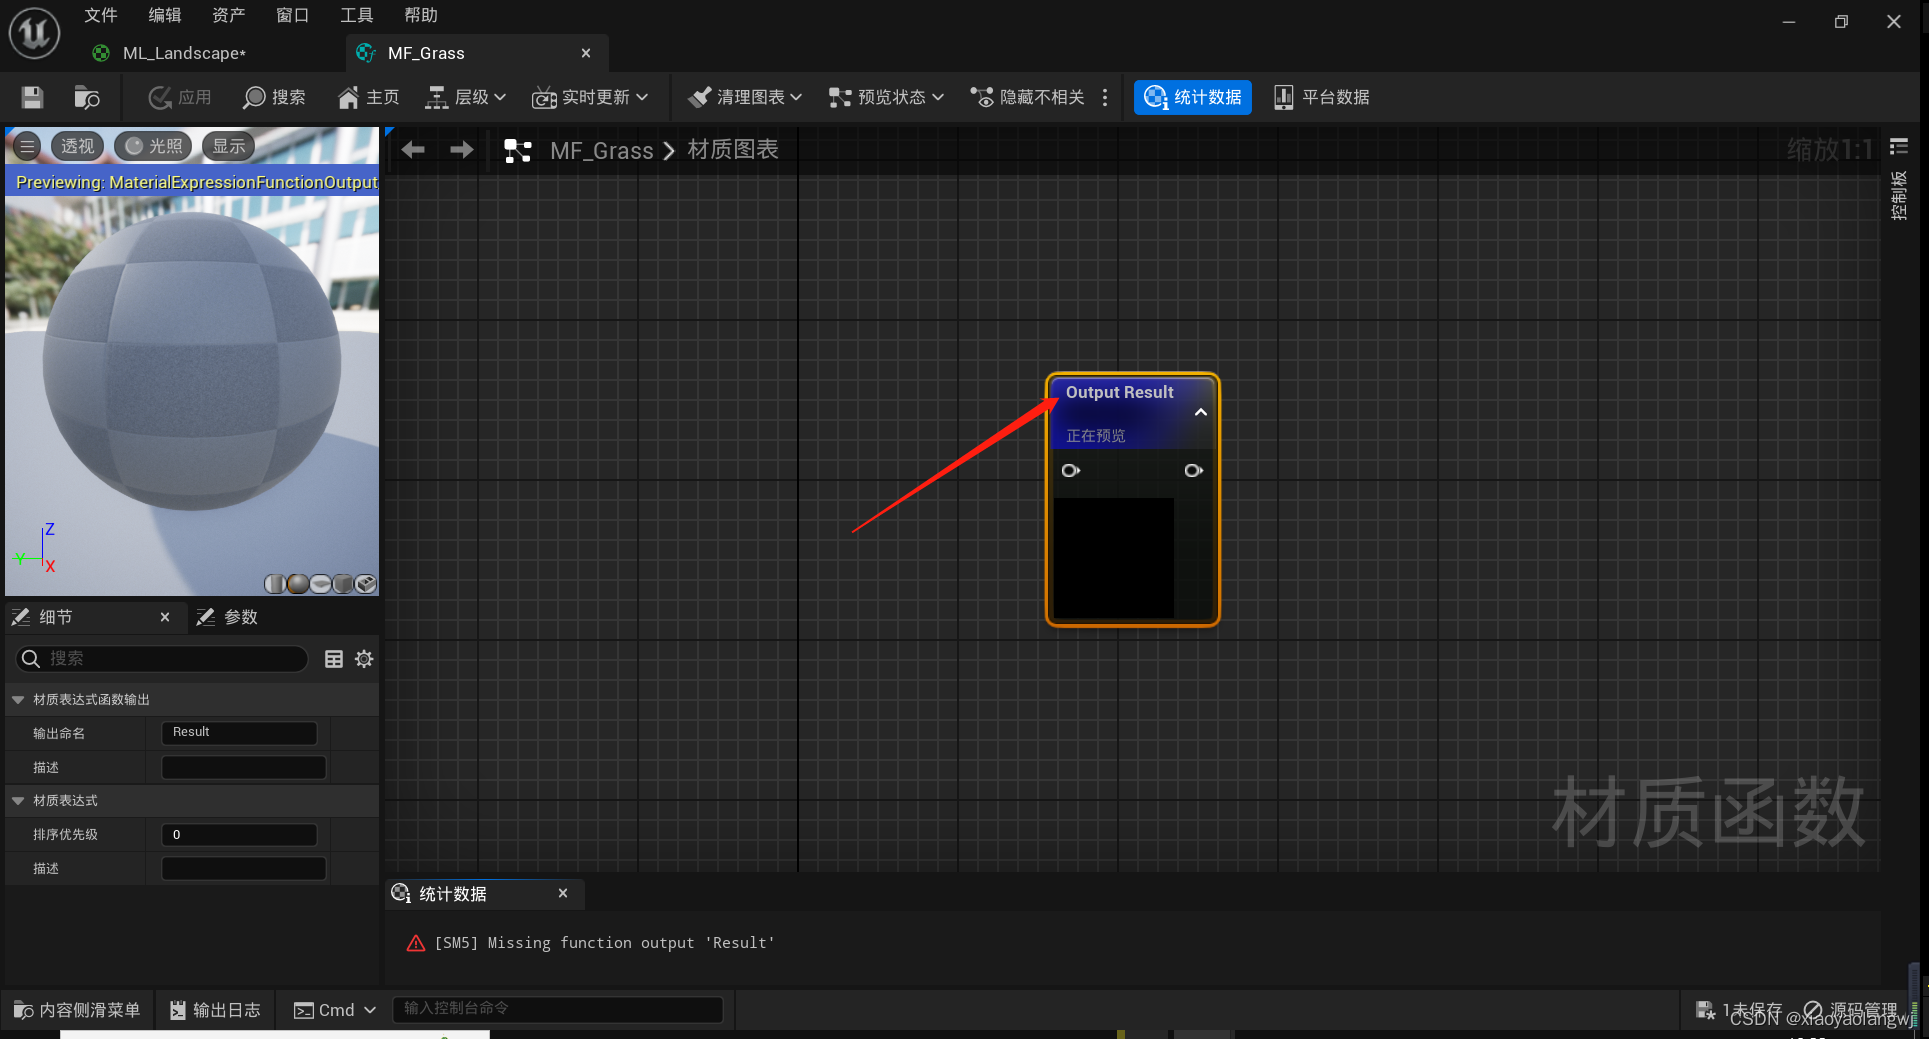The height and width of the screenshot is (1039, 1929).
Task: Click the 主页 home icon
Action: pyautogui.click(x=368, y=97)
